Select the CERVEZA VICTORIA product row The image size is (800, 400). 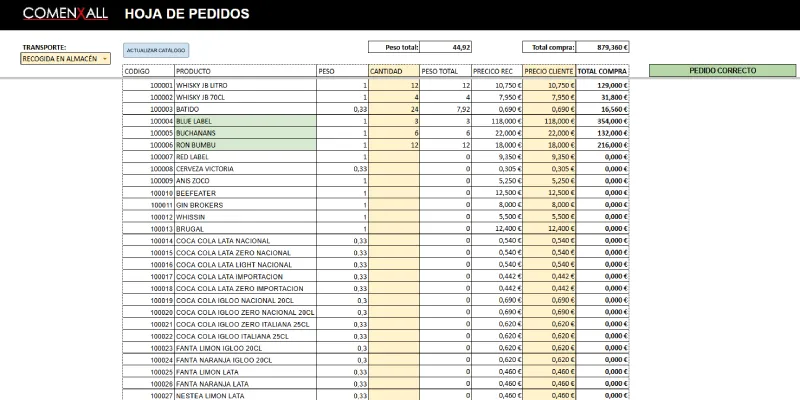(376, 169)
